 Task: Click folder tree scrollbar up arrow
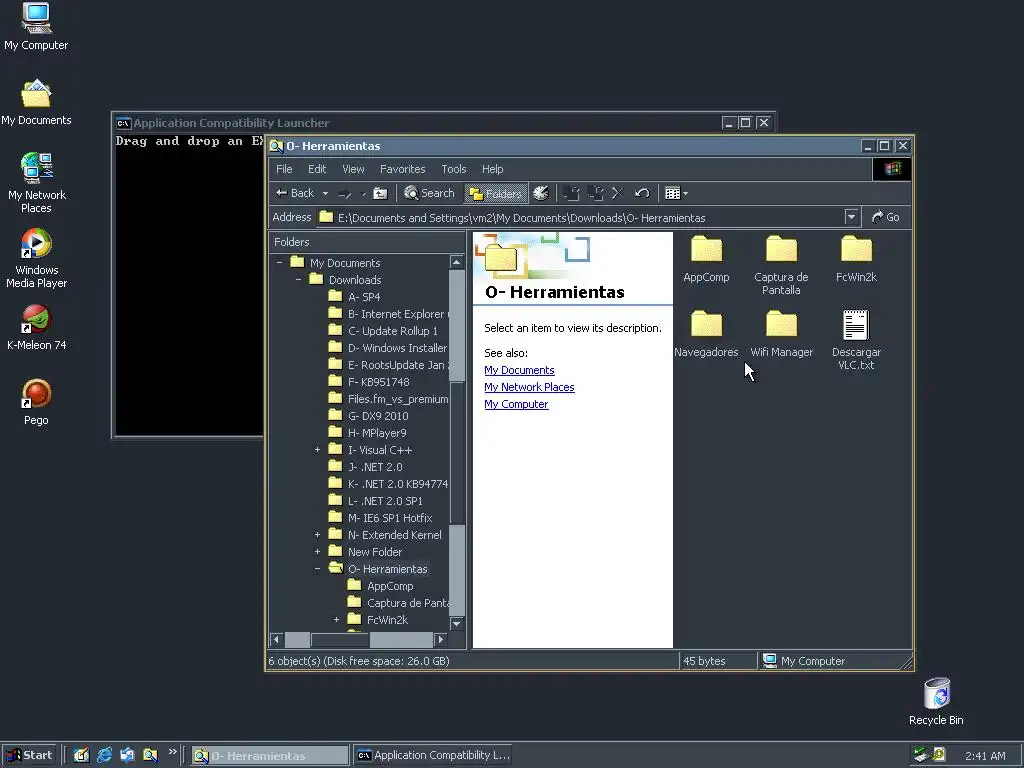pyautogui.click(x=456, y=263)
